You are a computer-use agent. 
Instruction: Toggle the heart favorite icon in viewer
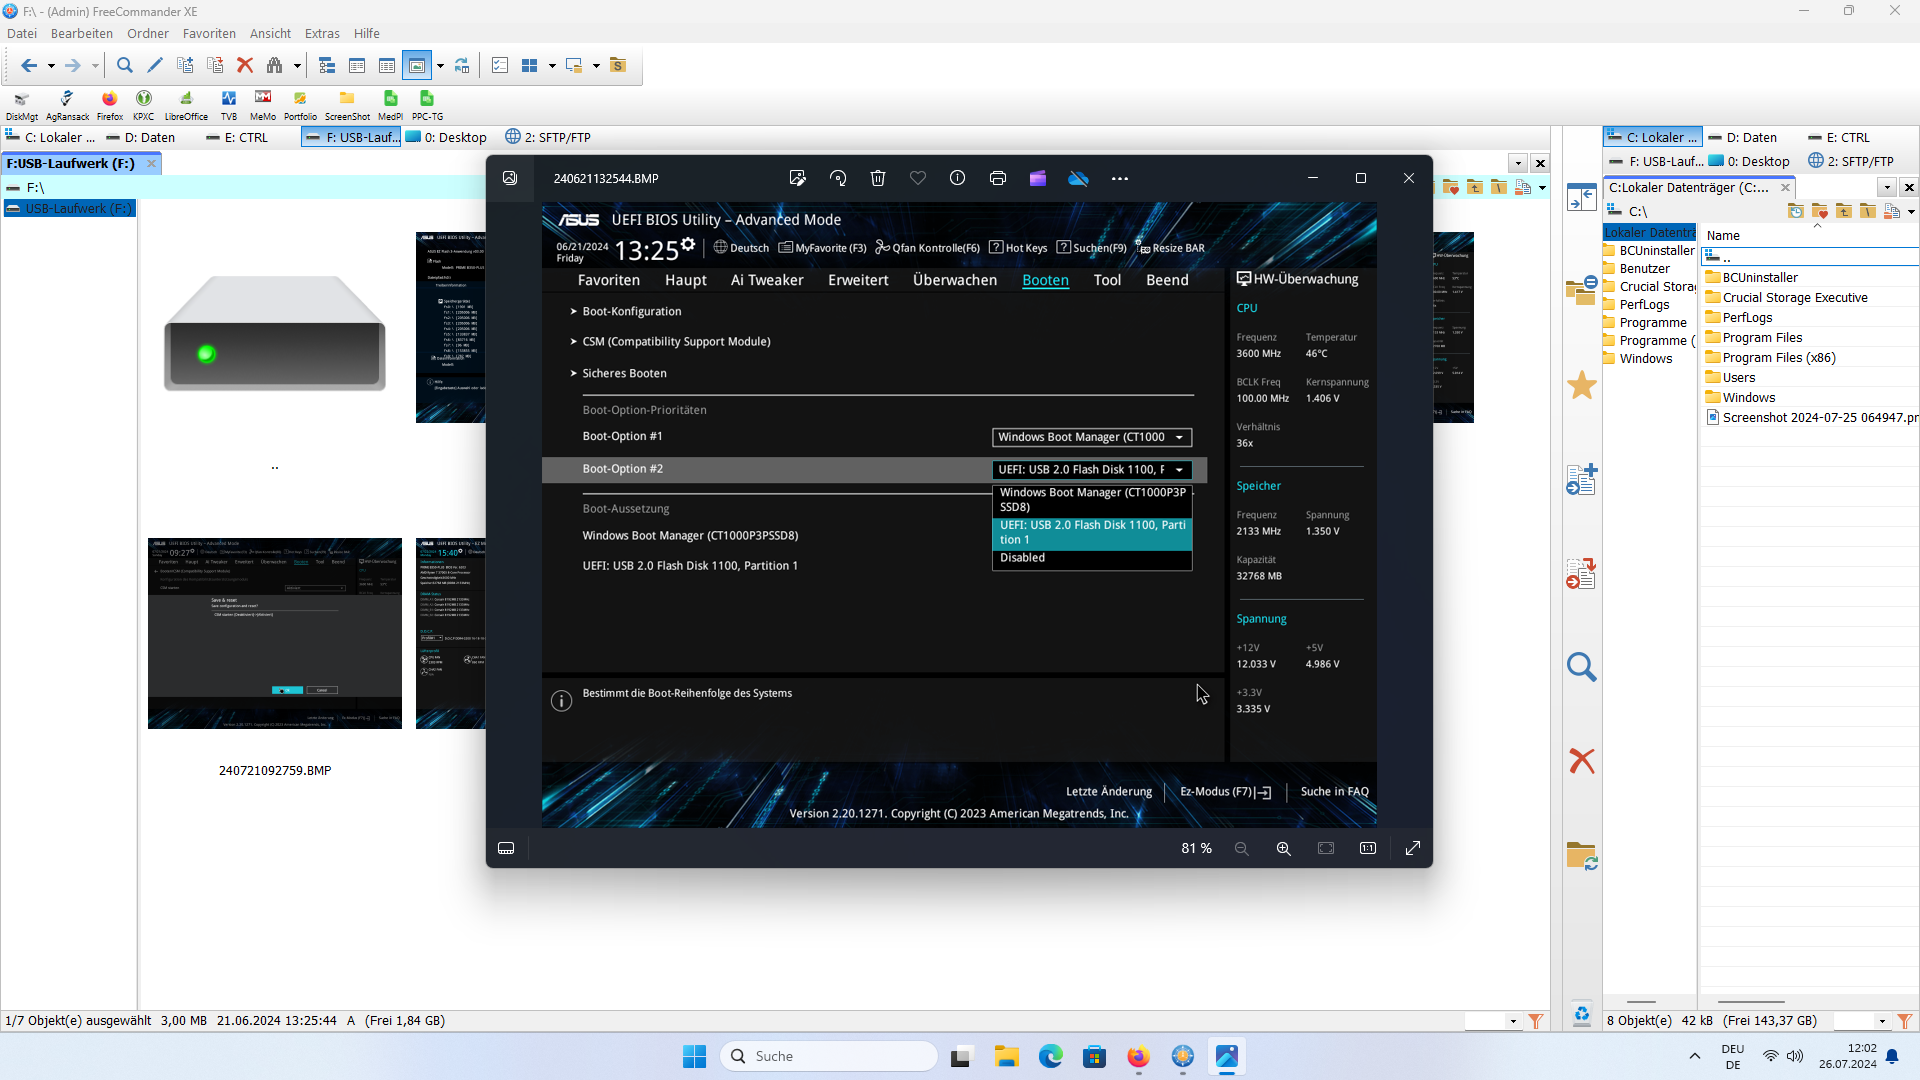pyautogui.click(x=917, y=178)
